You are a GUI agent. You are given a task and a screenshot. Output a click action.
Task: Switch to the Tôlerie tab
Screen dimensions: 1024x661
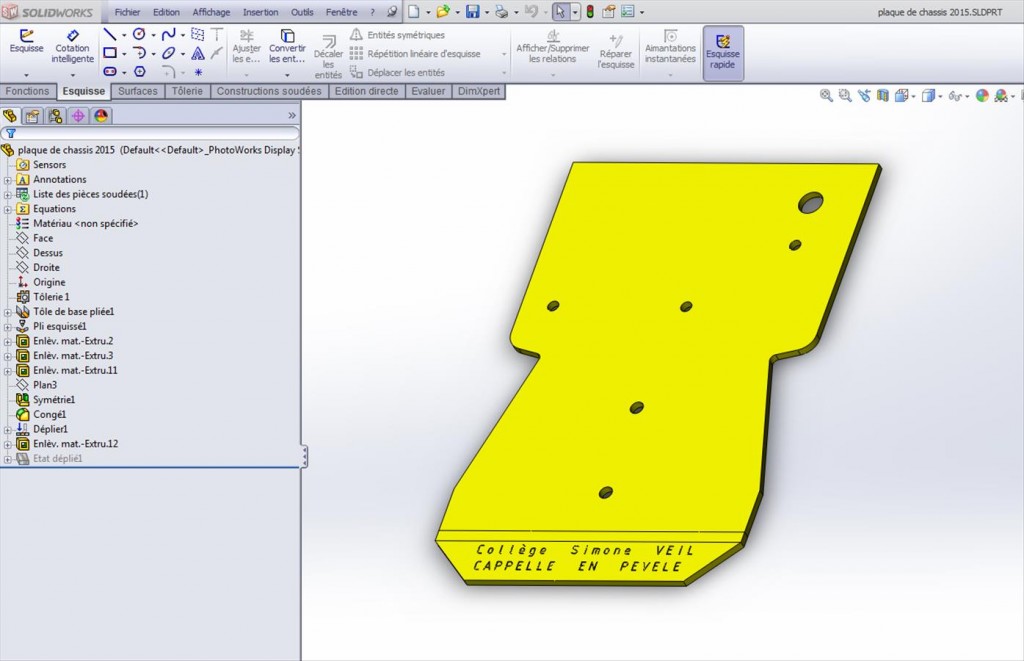pyautogui.click(x=187, y=91)
